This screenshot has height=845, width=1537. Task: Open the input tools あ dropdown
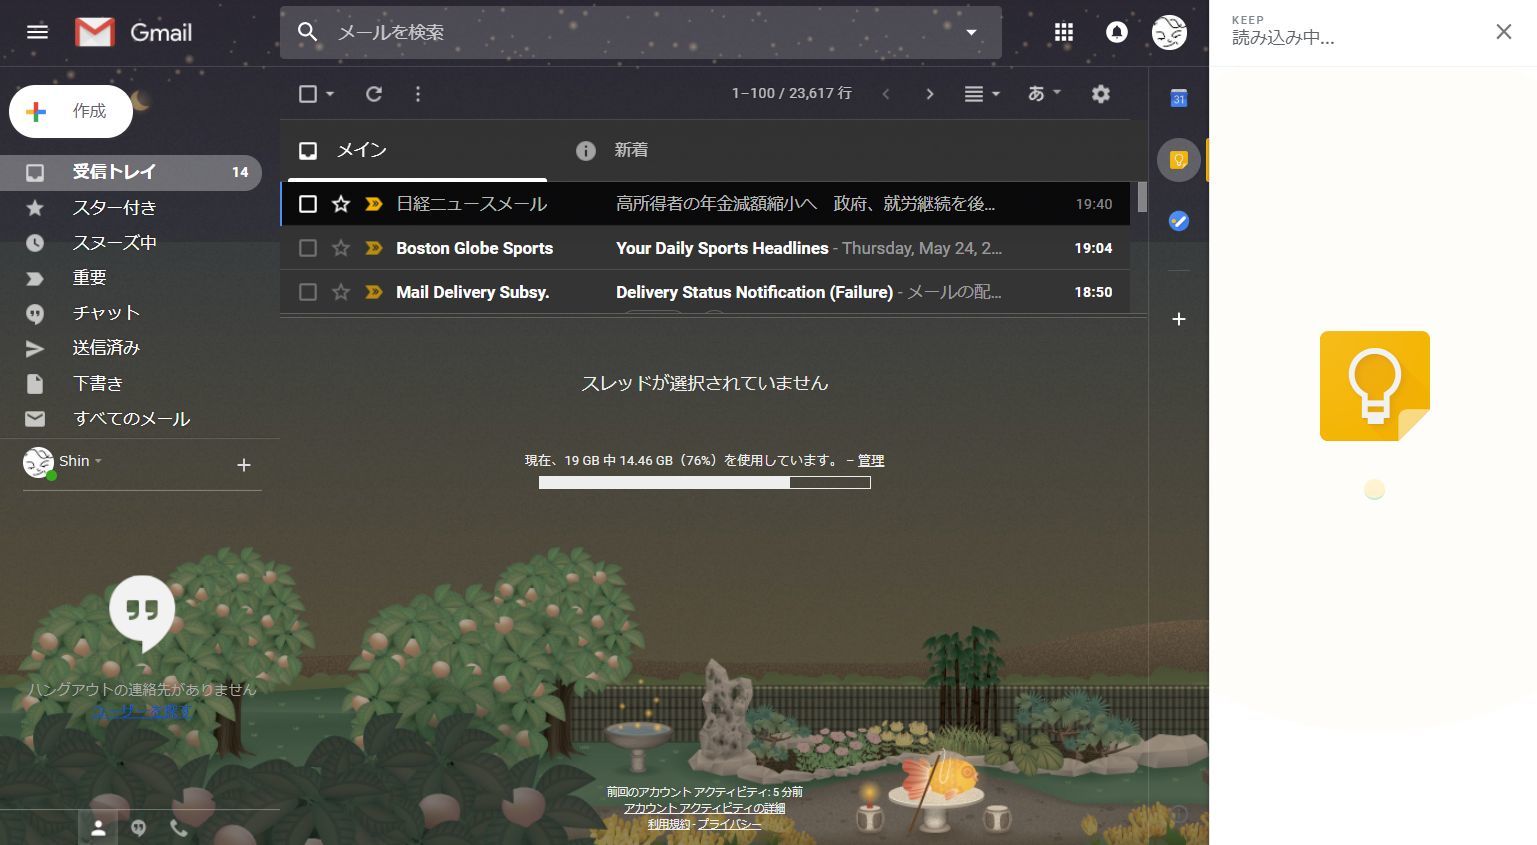point(1044,93)
